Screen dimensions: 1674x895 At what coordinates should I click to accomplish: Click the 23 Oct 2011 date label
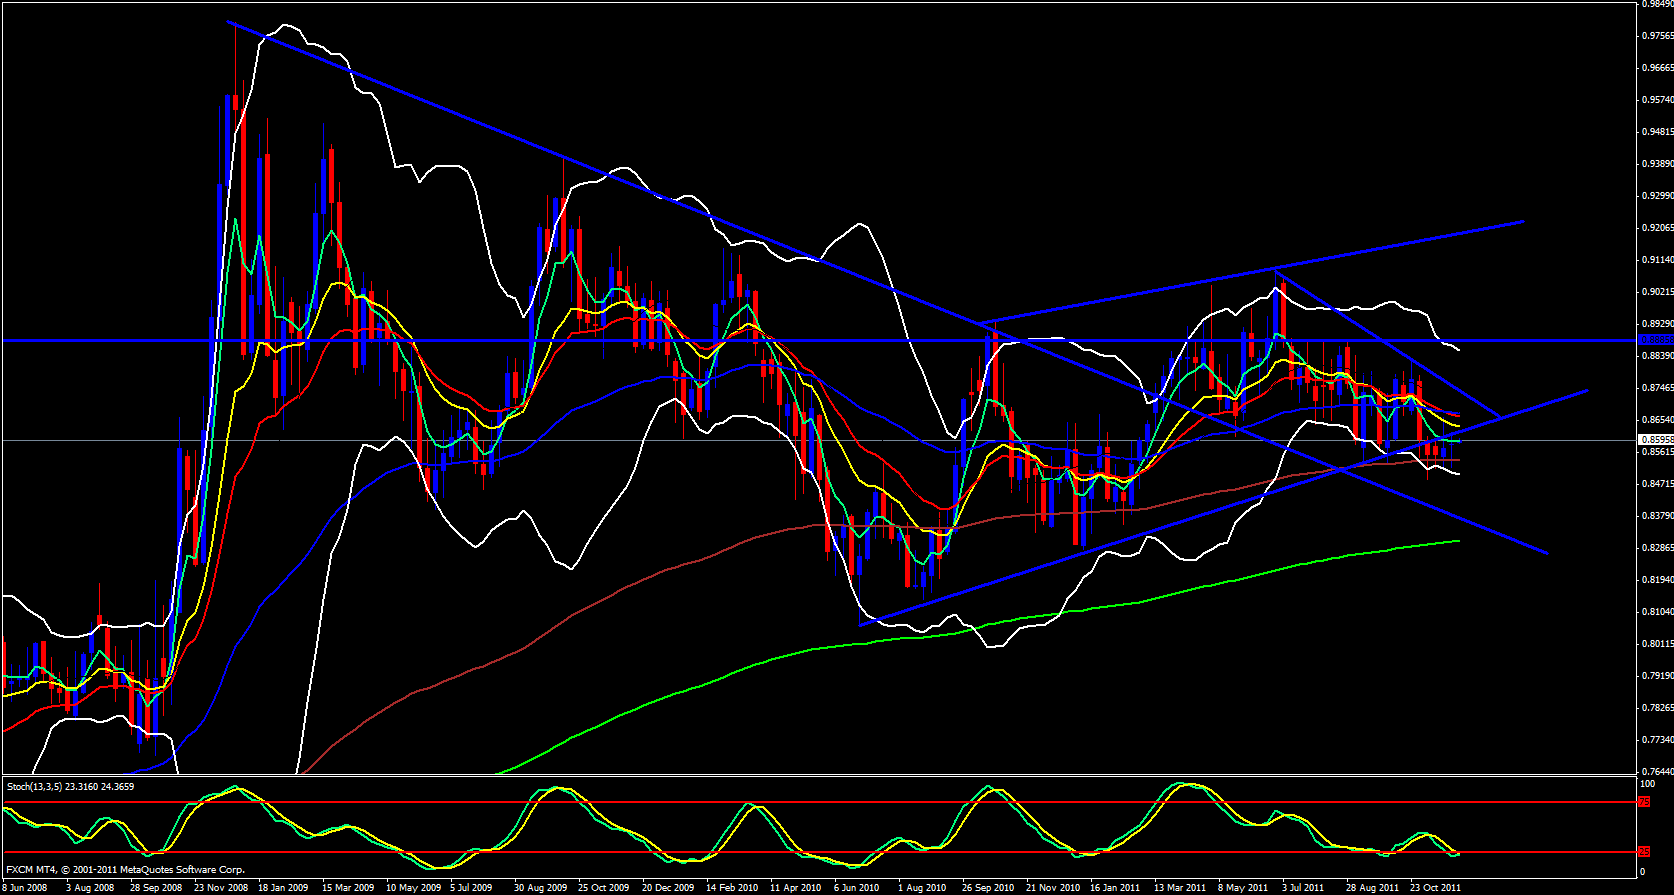click(1436, 887)
